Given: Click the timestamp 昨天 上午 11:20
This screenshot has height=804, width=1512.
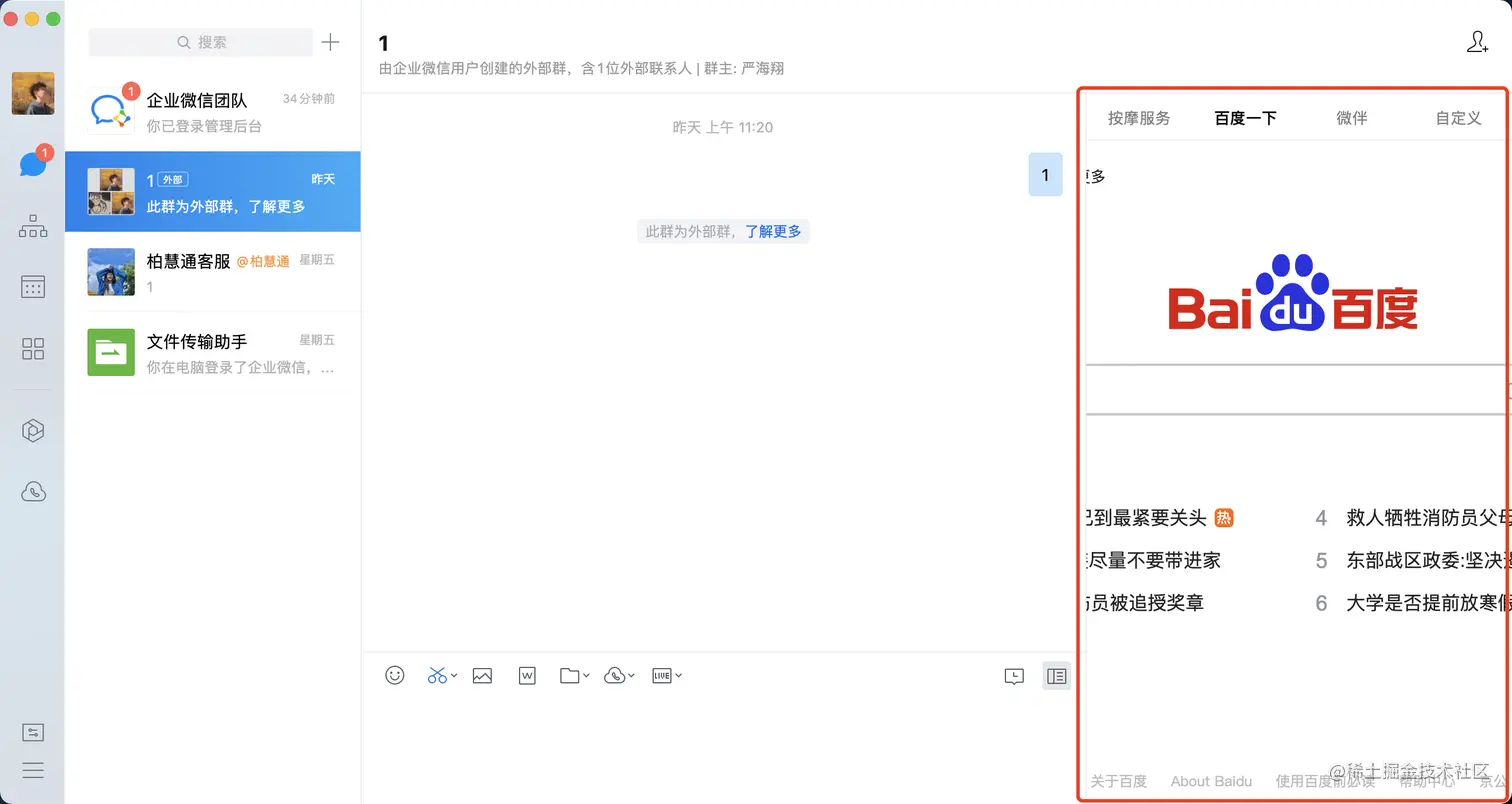Looking at the screenshot, I should [723, 127].
